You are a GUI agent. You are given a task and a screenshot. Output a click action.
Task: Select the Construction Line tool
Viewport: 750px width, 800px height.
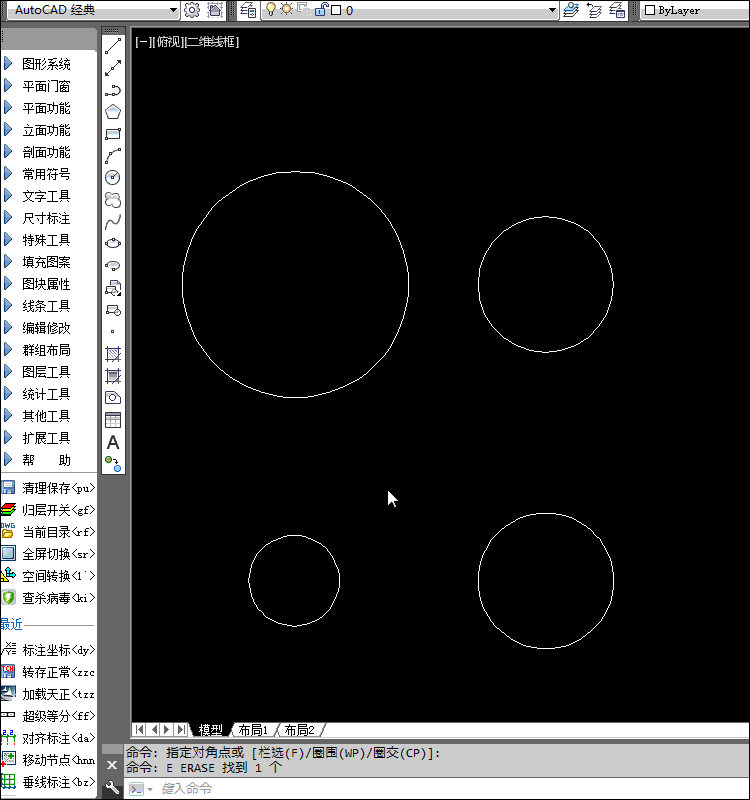(x=113, y=68)
